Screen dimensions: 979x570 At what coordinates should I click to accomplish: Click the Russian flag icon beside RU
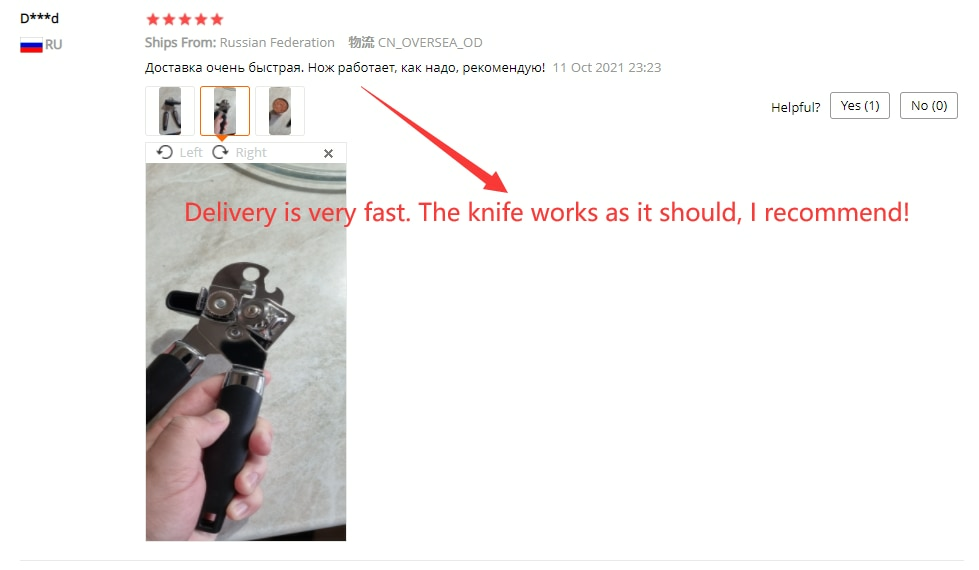[x=31, y=45]
